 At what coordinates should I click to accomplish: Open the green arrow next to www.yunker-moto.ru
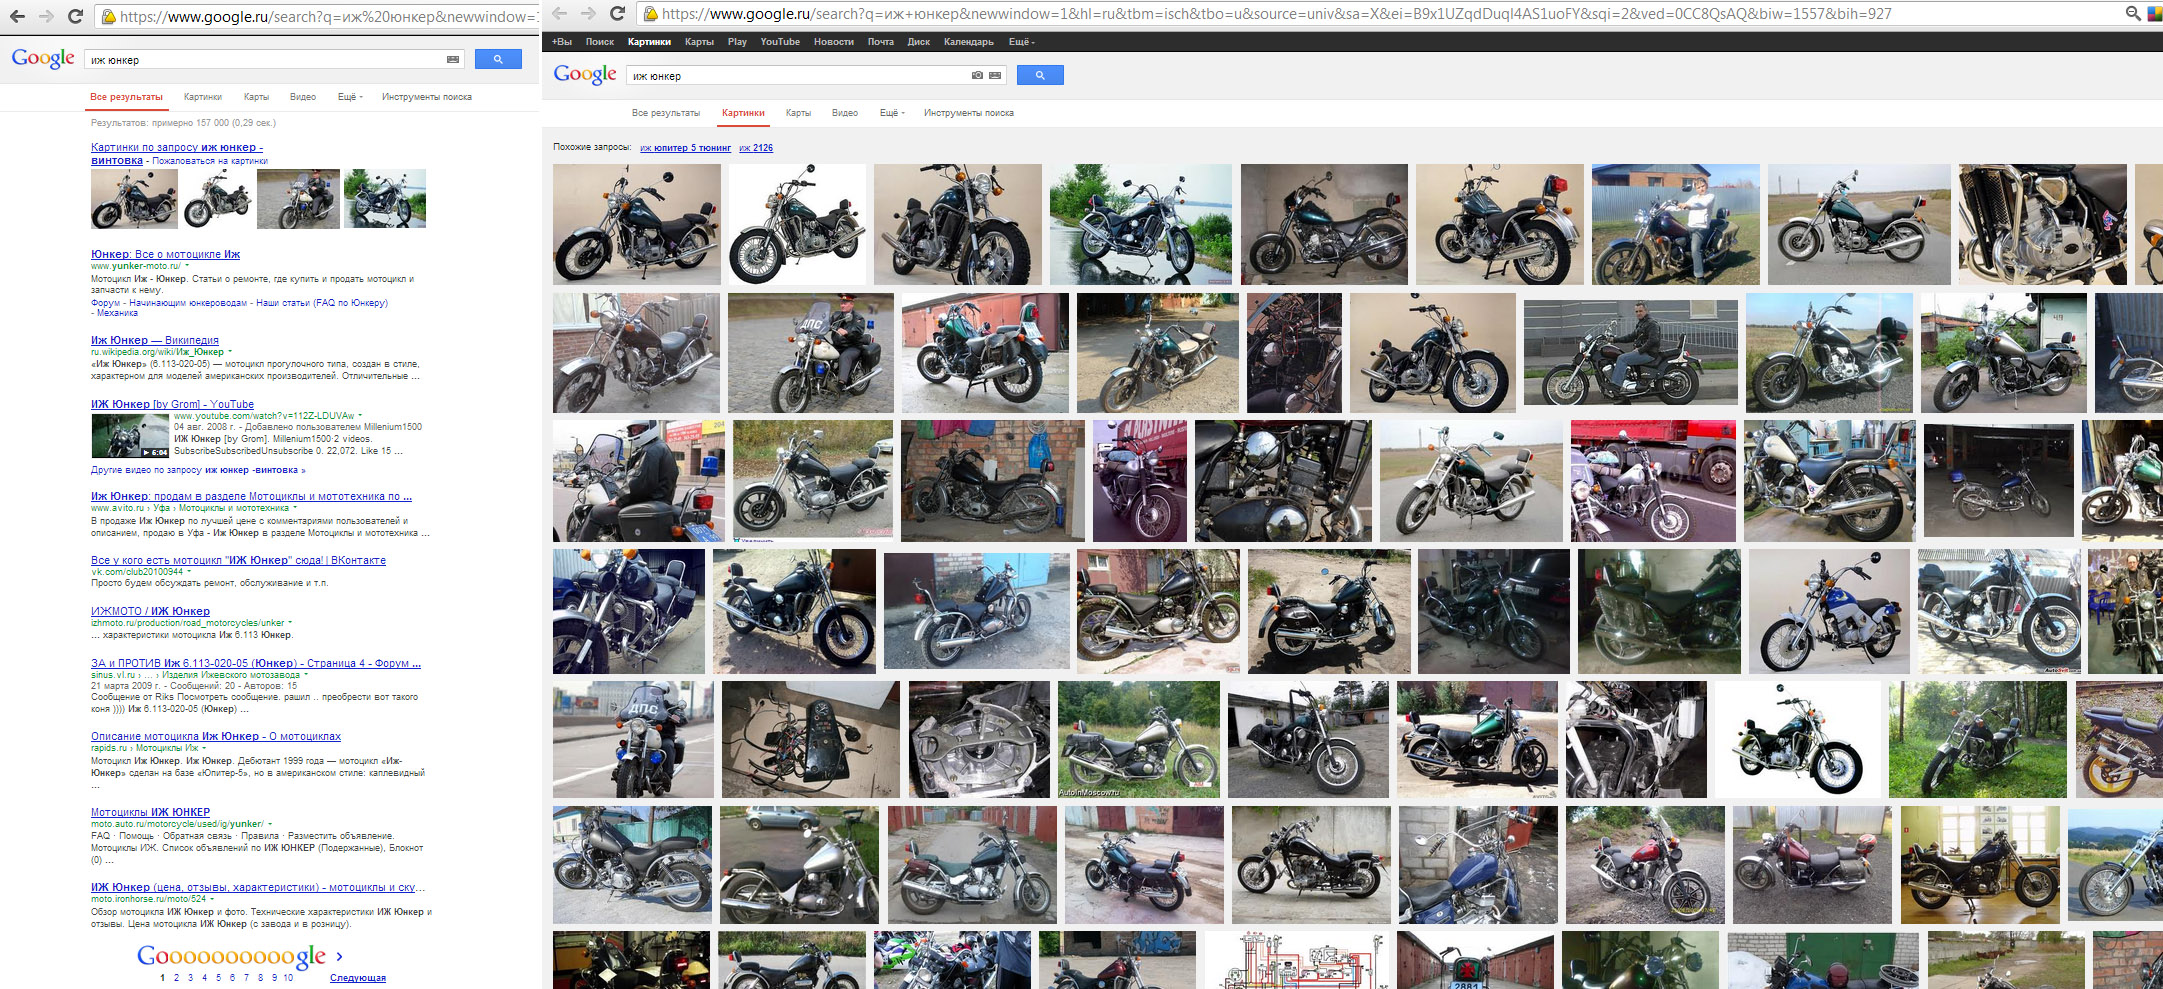click(x=187, y=266)
